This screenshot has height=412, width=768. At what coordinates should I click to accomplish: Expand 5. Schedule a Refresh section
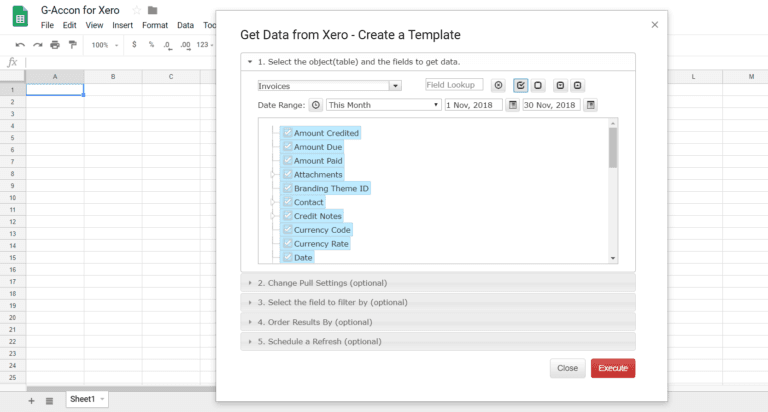pos(438,341)
